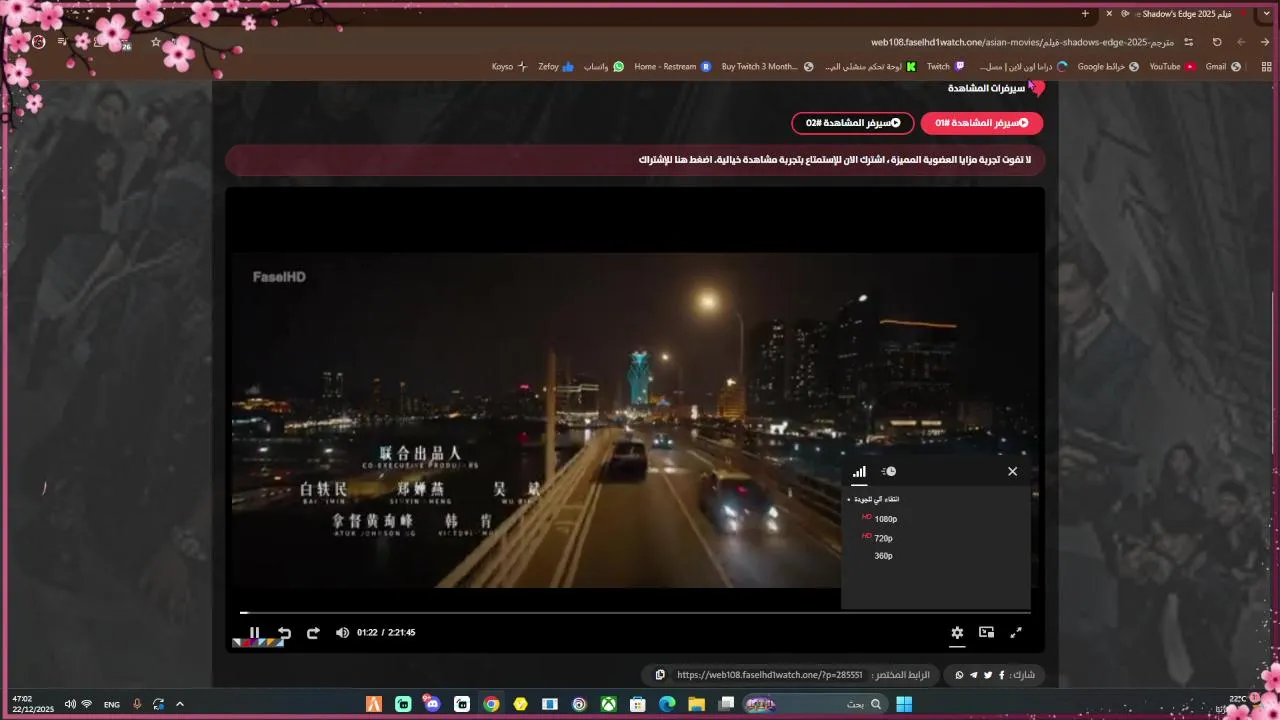1280x720 pixels.
Task: Open the Buy Twitch 3 Month bookmark
Action: point(768,66)
